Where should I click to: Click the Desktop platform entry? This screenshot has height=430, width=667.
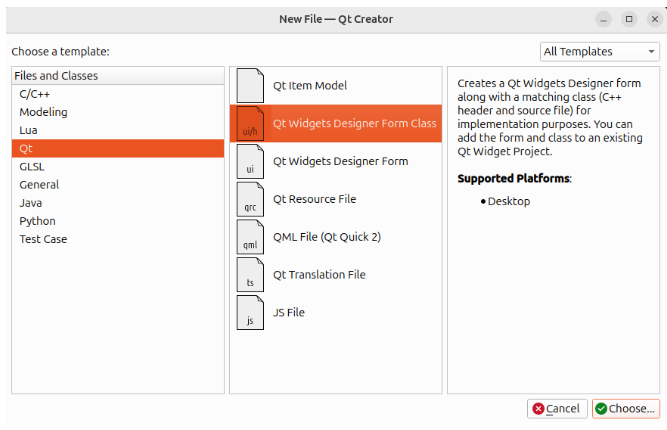tap(509, 201)
